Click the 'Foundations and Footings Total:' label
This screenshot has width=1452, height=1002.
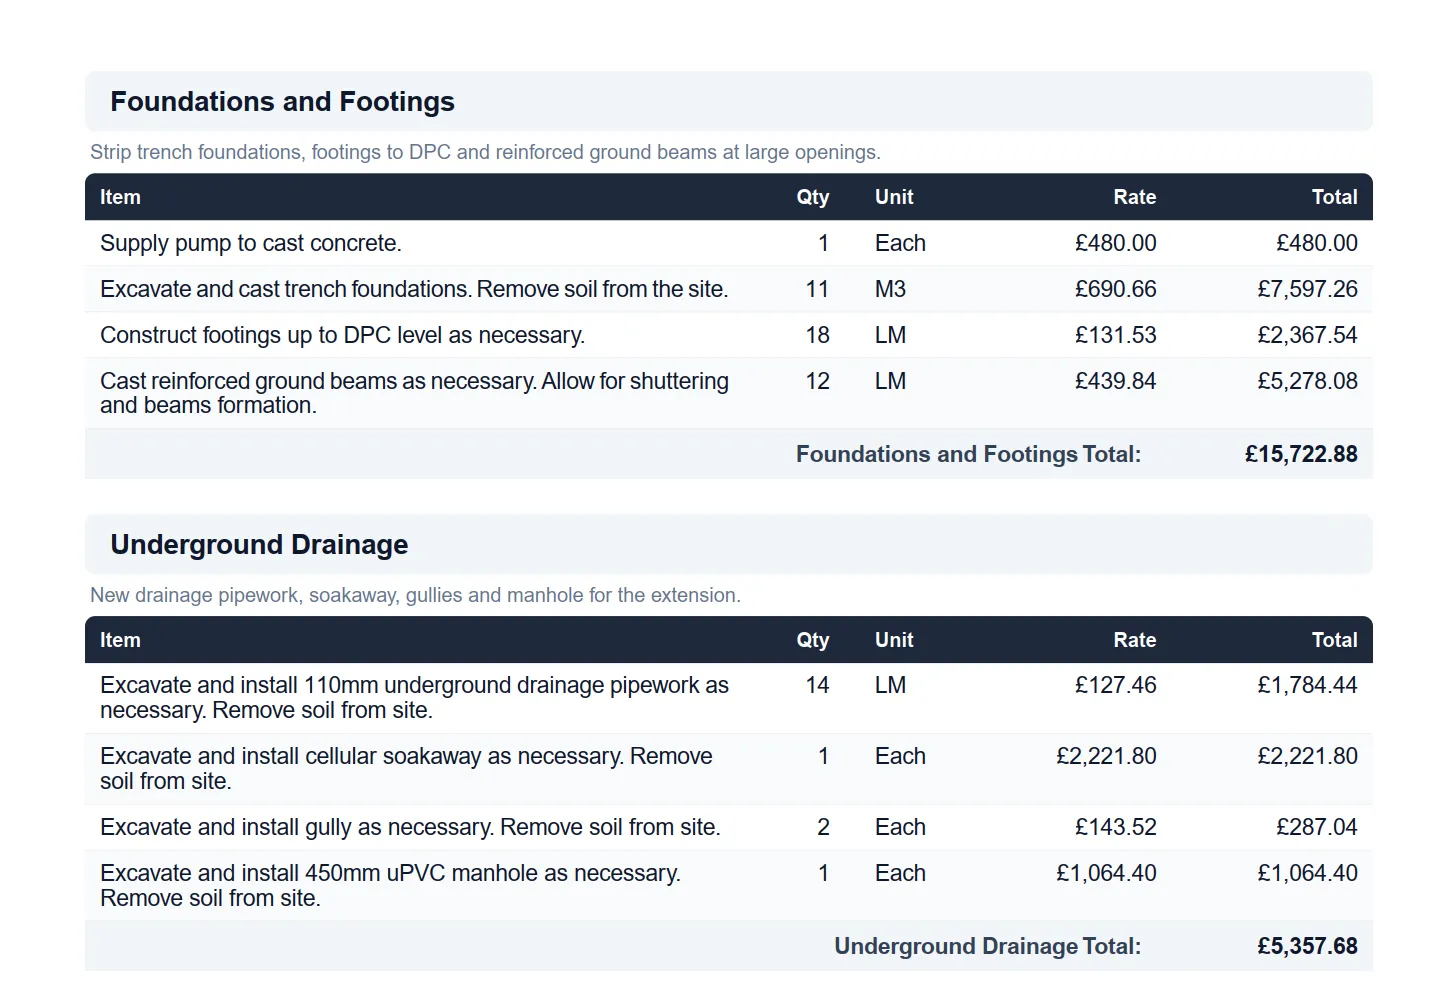pyautogui.click(x=968, y=454)
